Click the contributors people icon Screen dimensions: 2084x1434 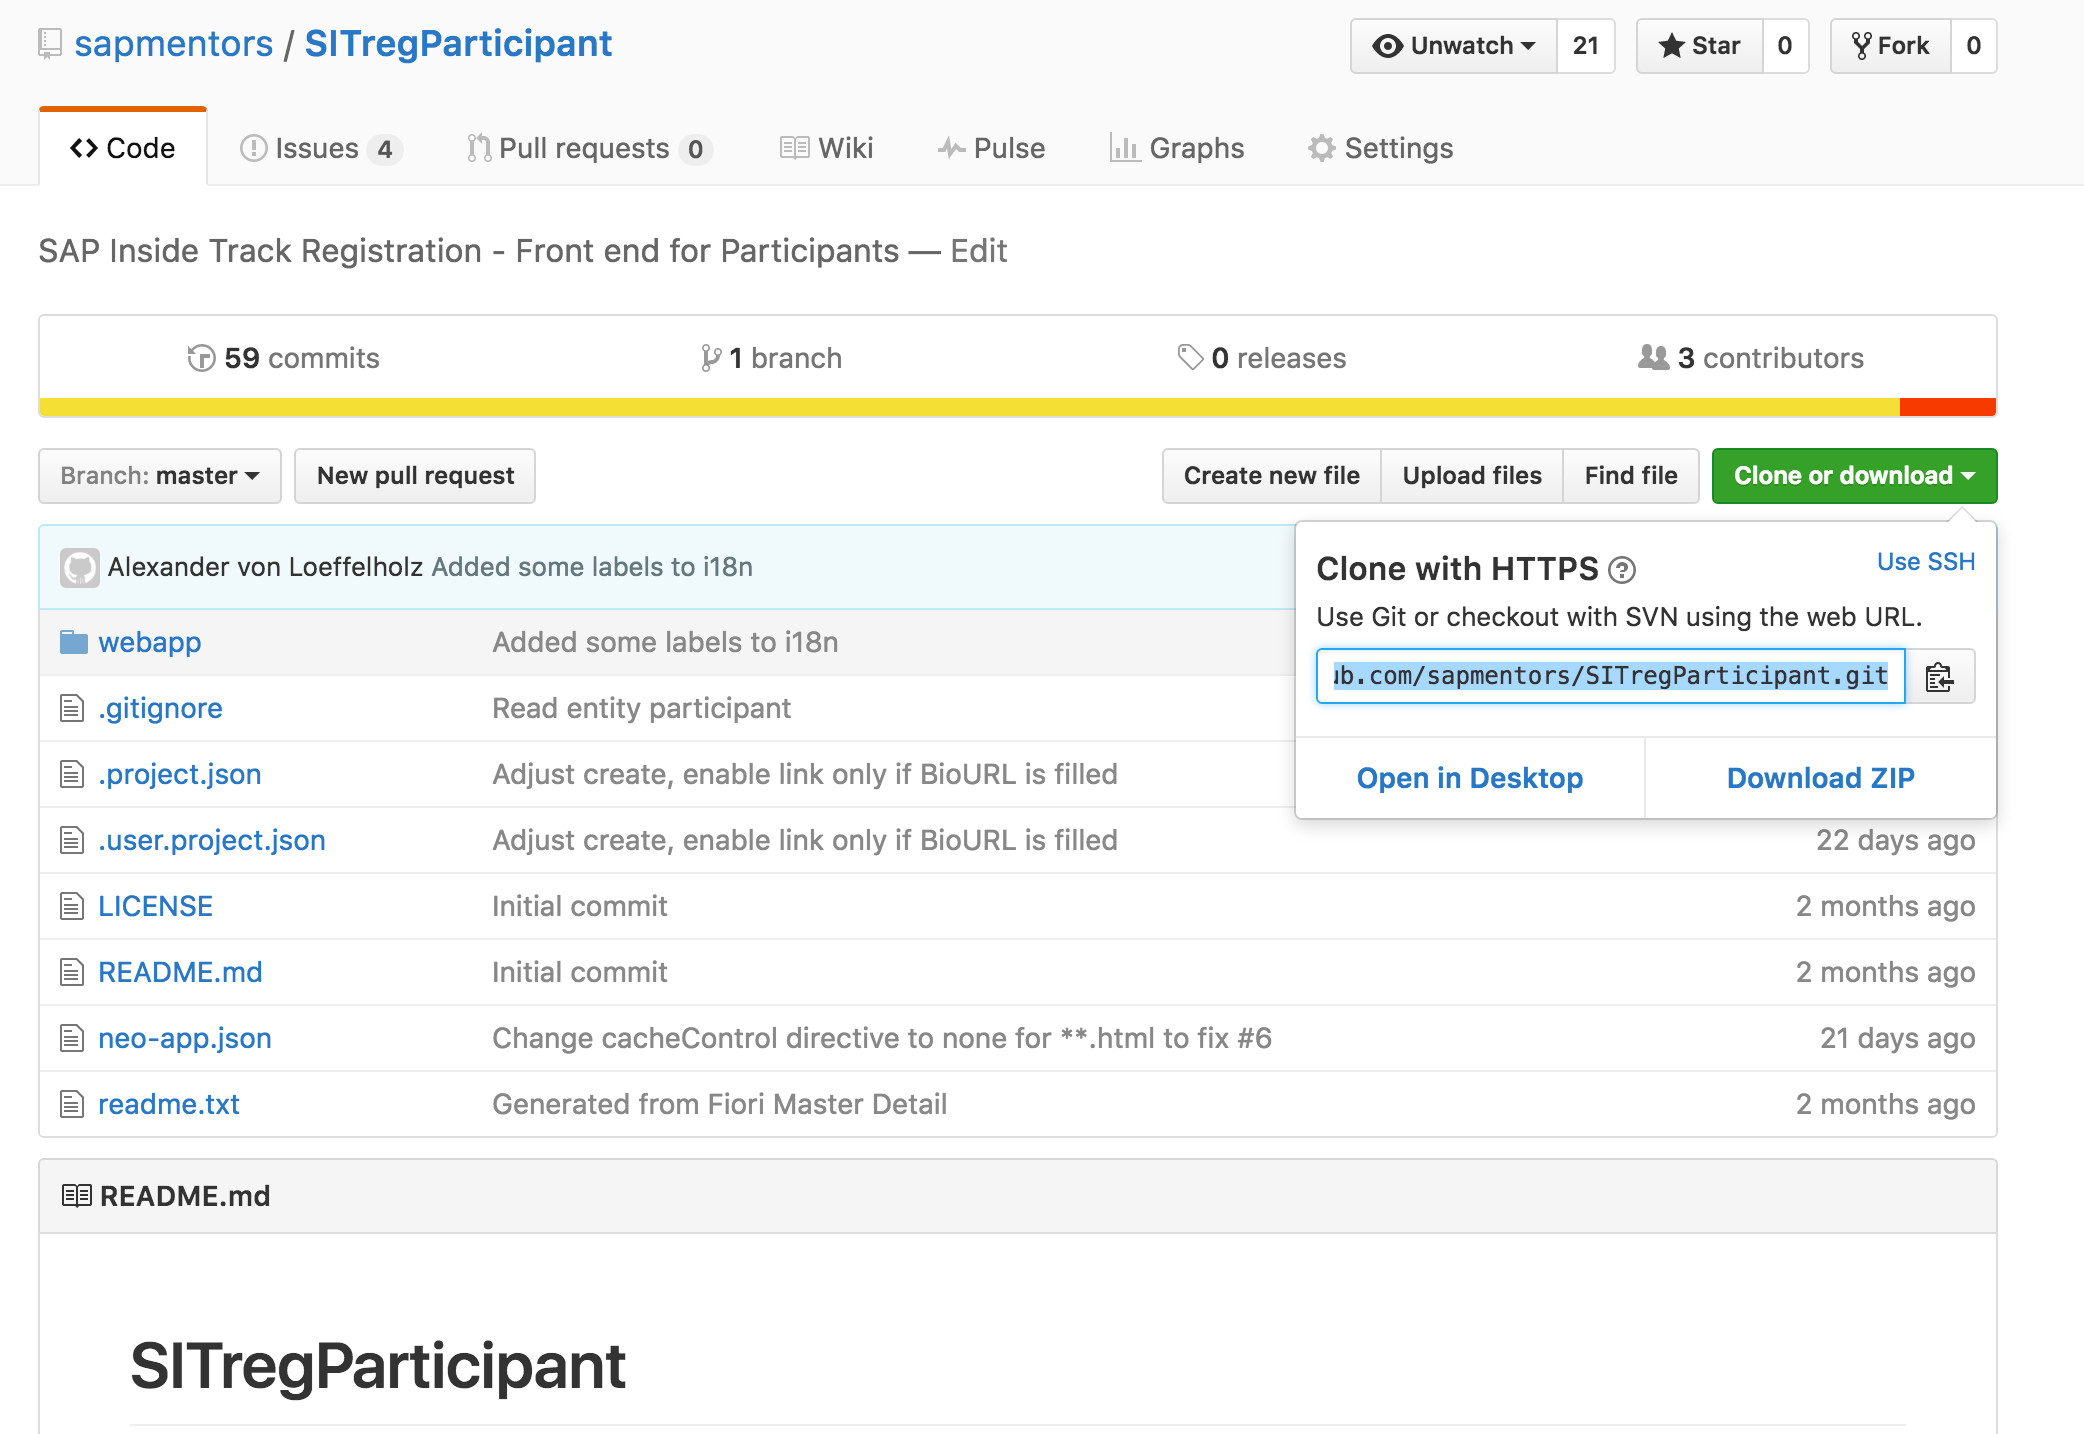click(x=1653, y=357)
